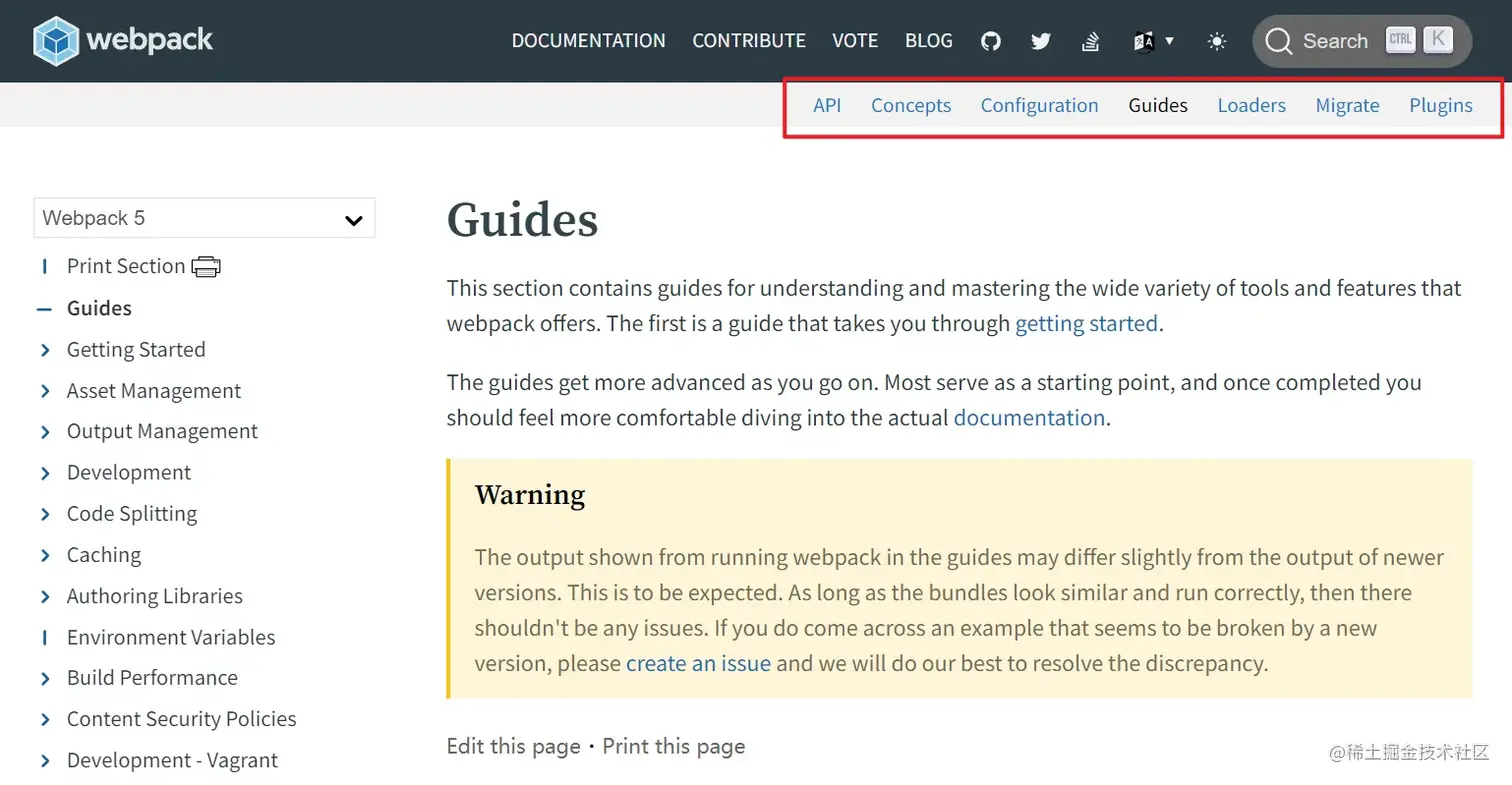Follow the 'getting started' inline link
Viewport: 1512px width, 785px height.
pyautogui.click(x=1086, y=324)
